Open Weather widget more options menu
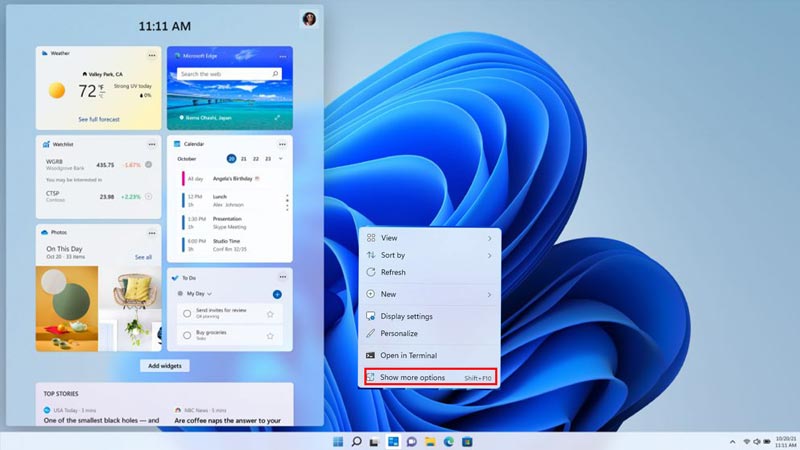 [152, 55]
